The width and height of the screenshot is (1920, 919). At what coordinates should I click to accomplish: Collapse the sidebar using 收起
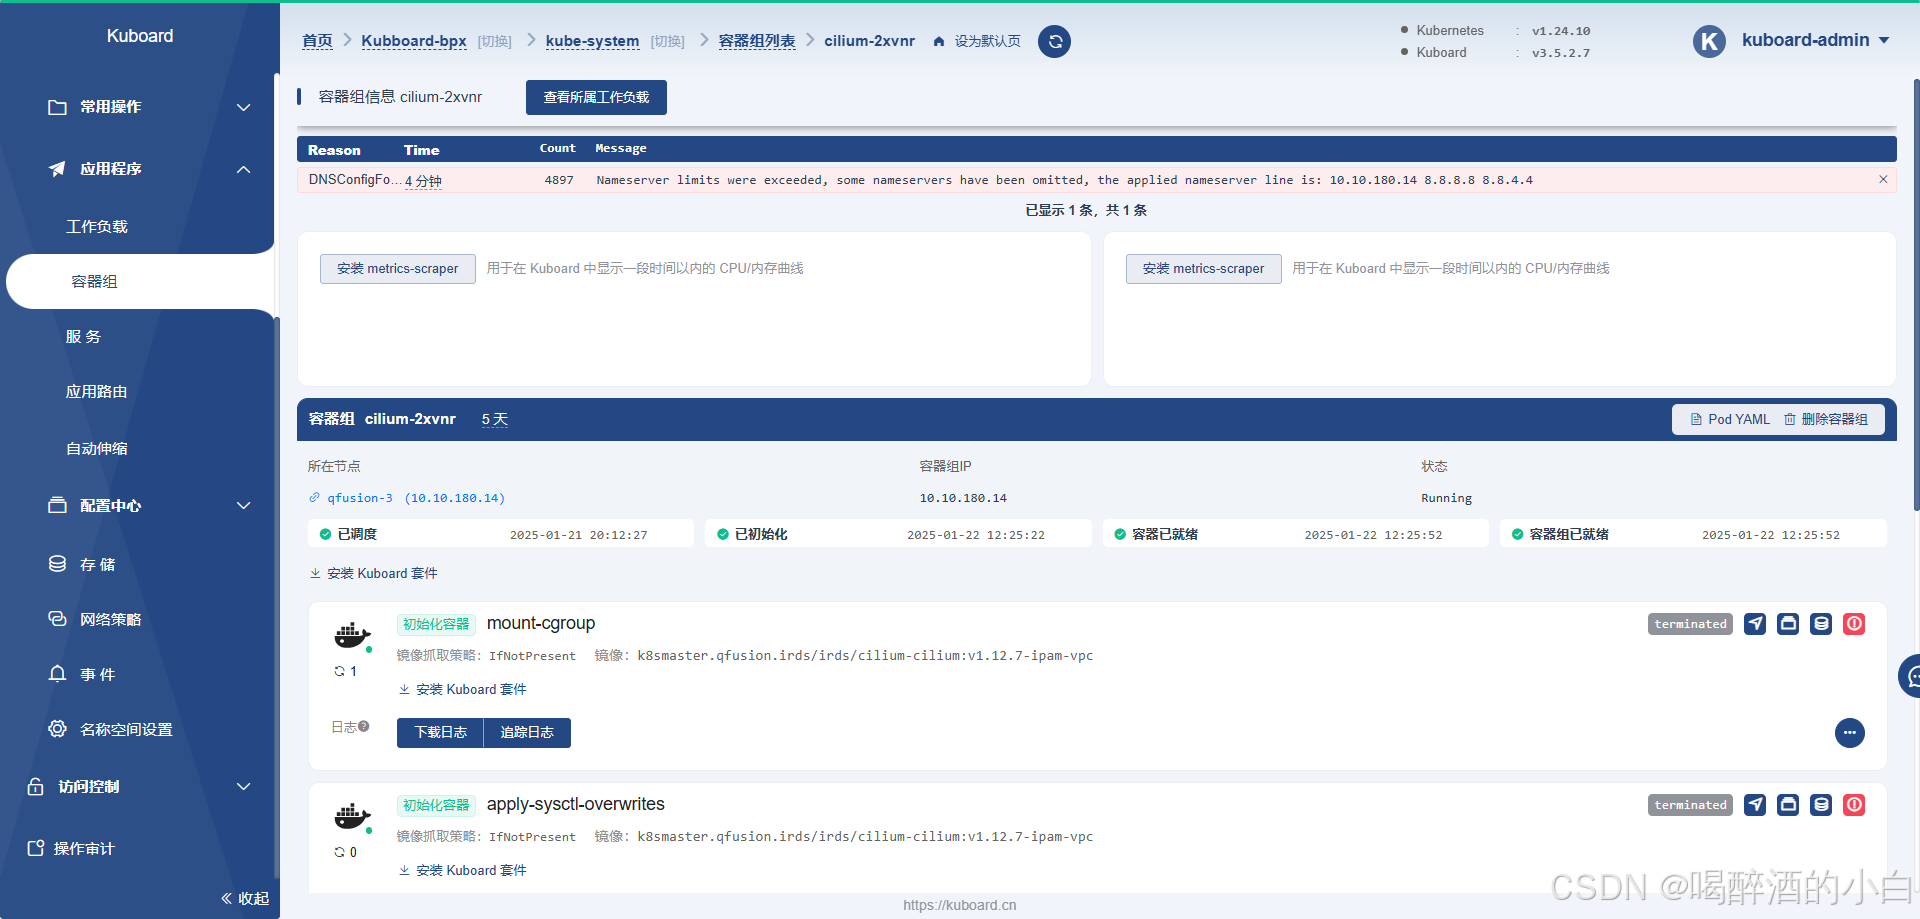[245, 898]
